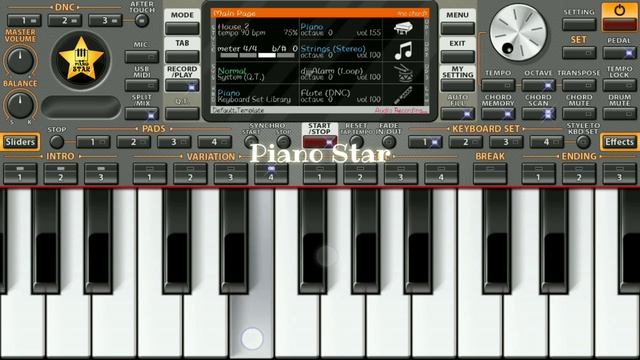Screen dimensions: 640x360
Task: Select Variation 4
Action: (x=271, y=173)
